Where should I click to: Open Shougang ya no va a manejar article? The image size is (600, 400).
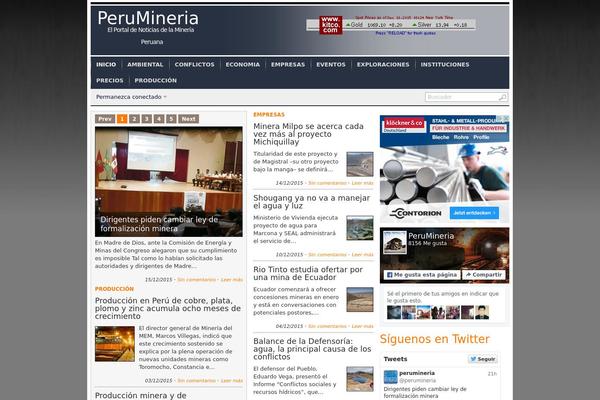click(x=311, y=202)
